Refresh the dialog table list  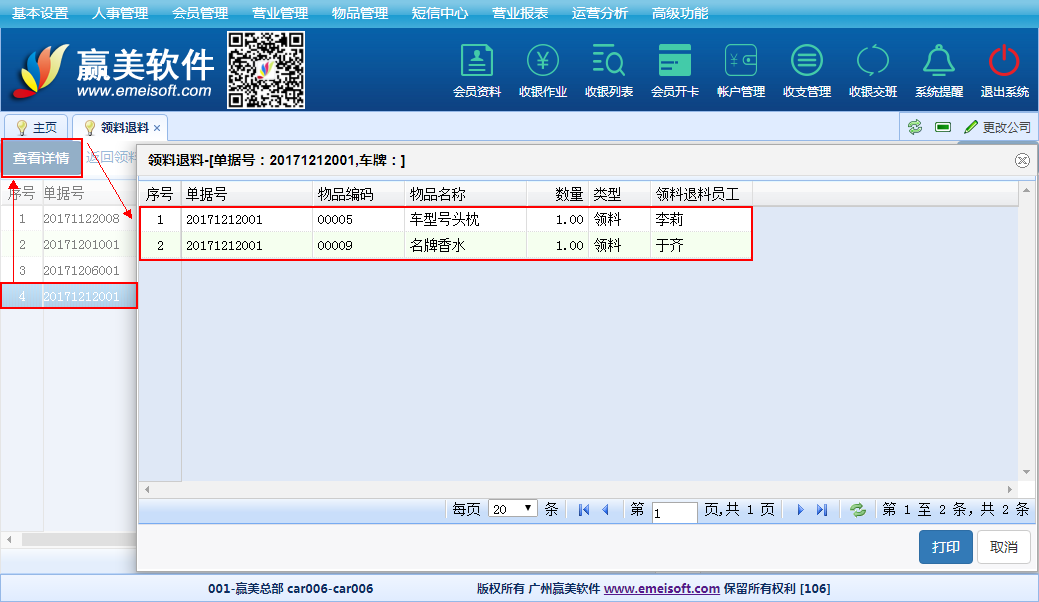click(857, 510)
